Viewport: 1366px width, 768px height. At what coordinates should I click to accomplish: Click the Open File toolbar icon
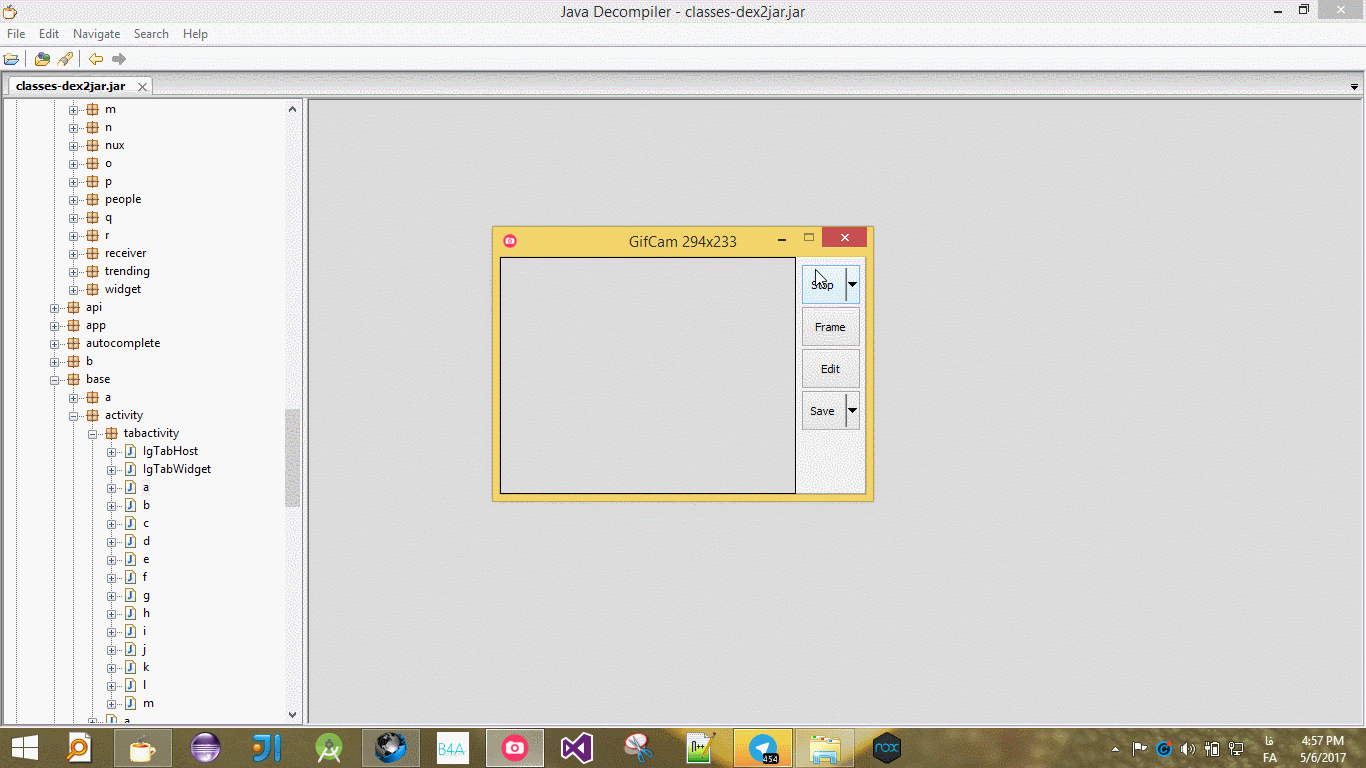click(x=12, y=59)
